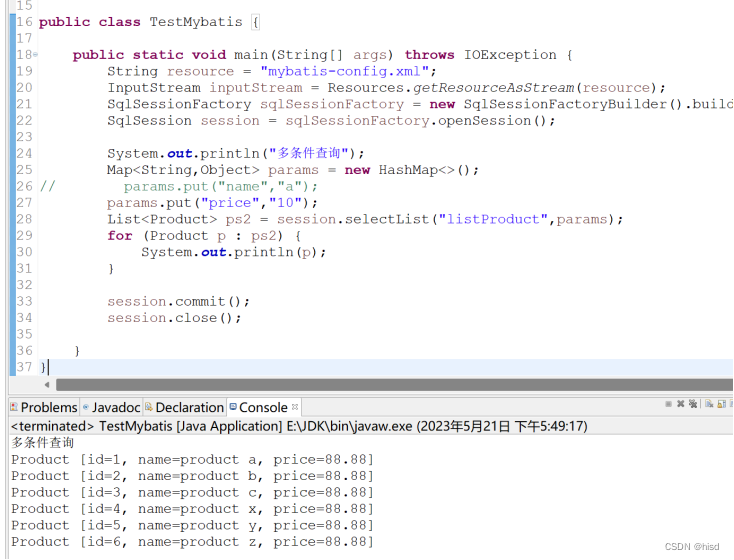Screen dimensions: 734x560
Task: Click line number 37 in the gutter
Action: [24, 367]
